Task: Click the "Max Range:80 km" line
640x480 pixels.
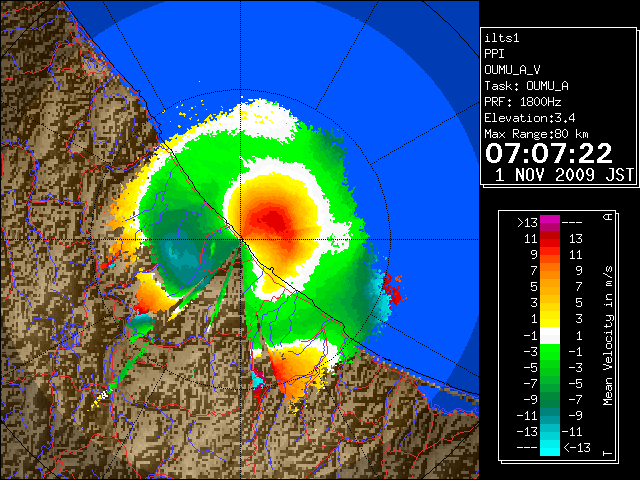Action: pyautogui.click(x=536, y=134)
